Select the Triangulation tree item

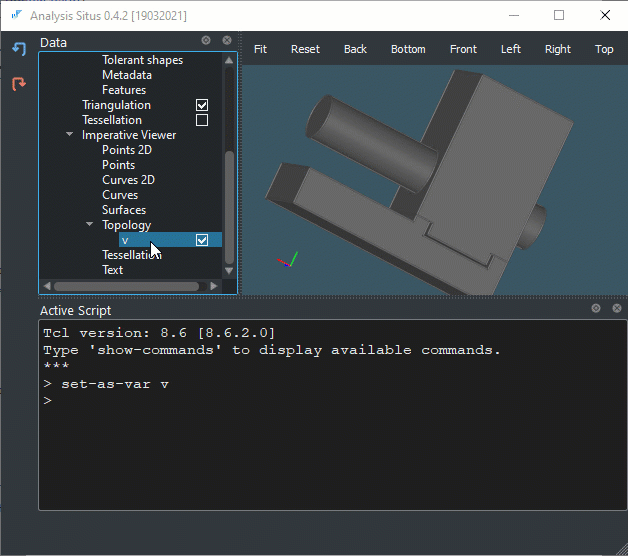tap(117, 105)
